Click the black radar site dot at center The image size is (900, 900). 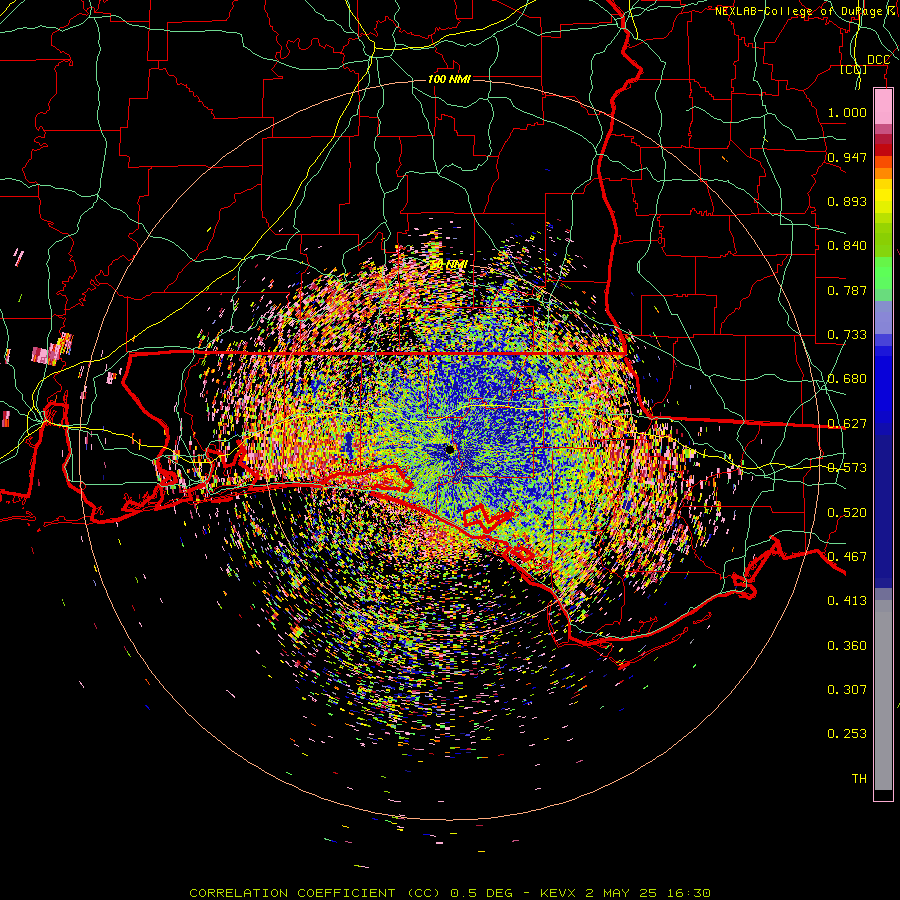(x=450, y=449)
